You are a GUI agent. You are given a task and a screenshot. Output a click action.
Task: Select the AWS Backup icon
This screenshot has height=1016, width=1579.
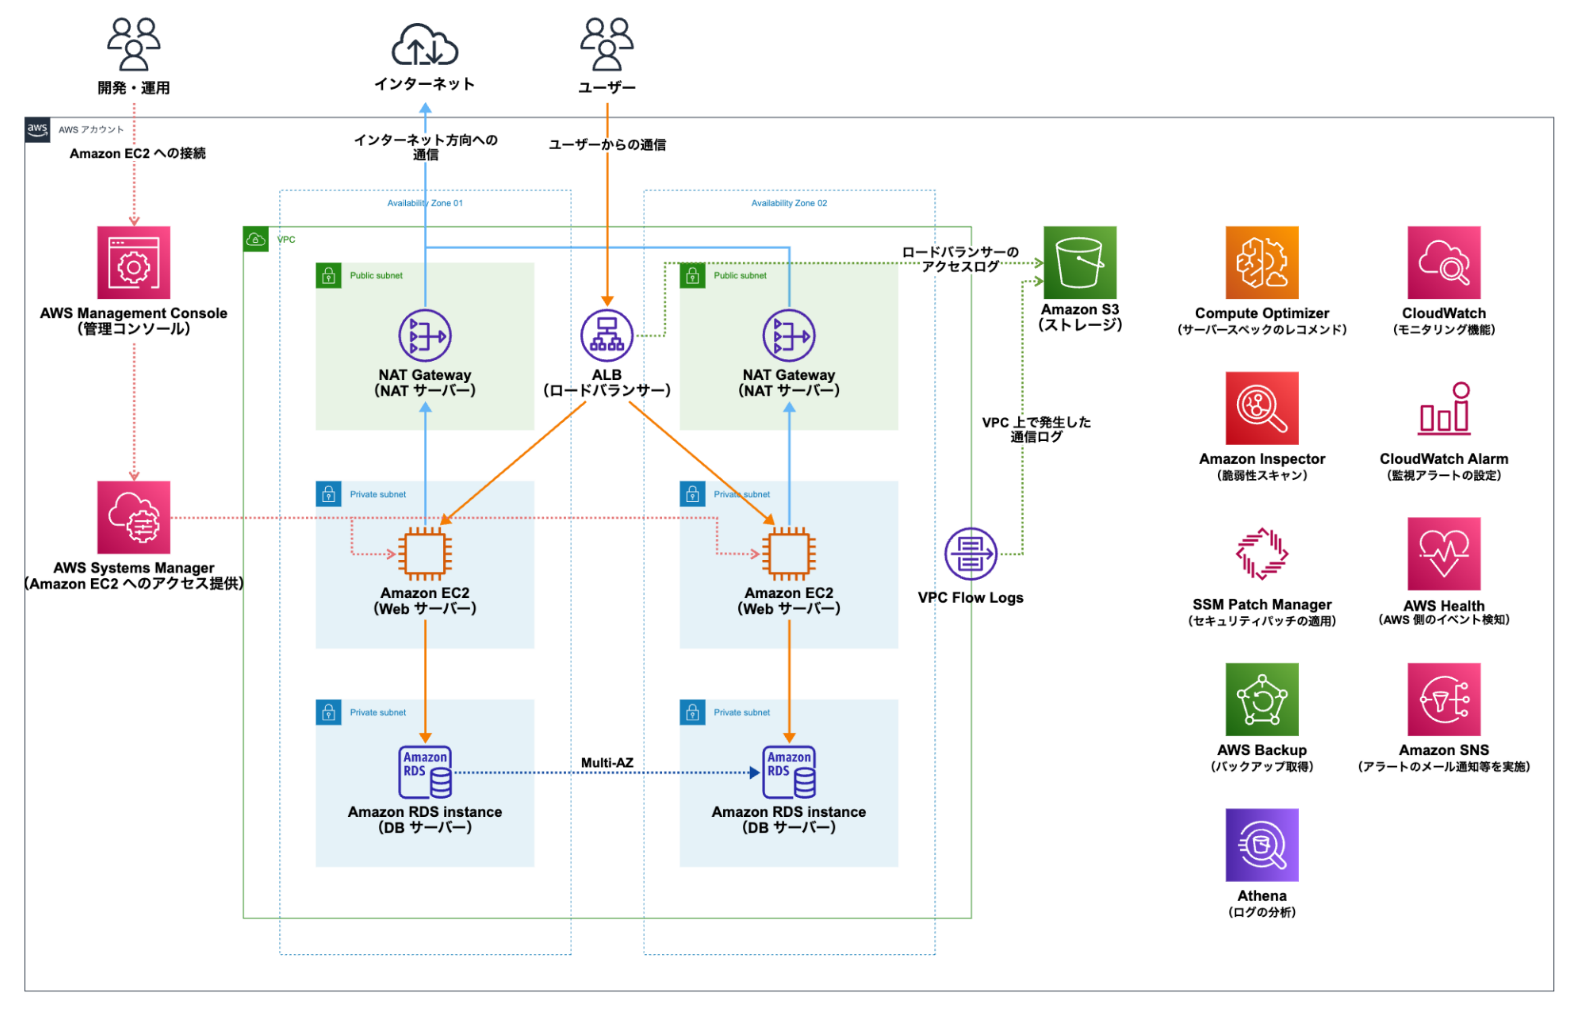pos(1261,699)
